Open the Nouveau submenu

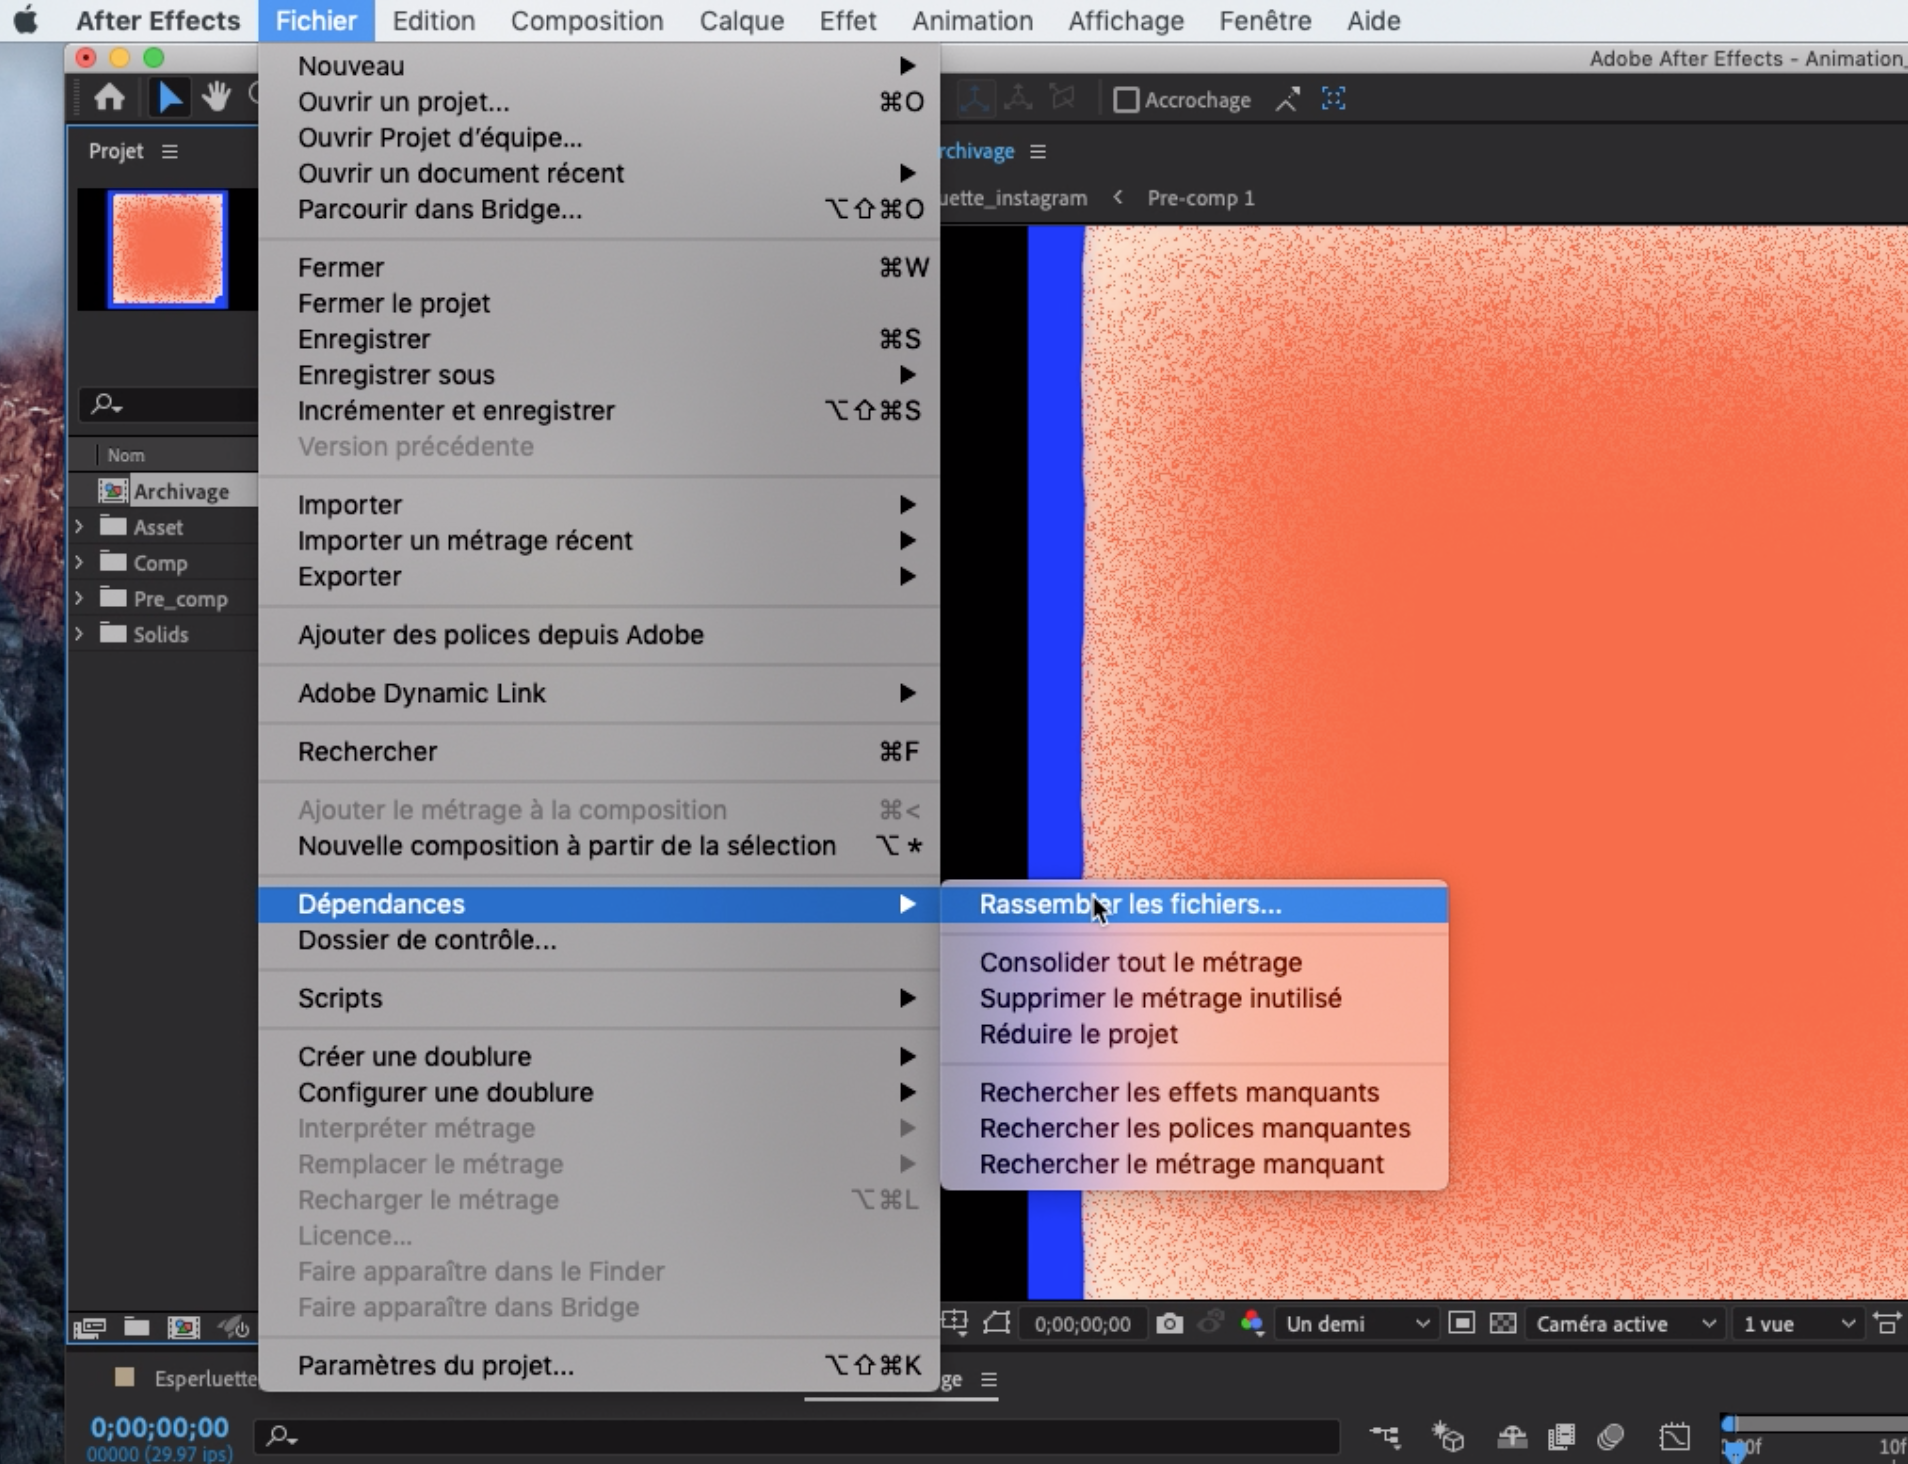click(599, 66)
